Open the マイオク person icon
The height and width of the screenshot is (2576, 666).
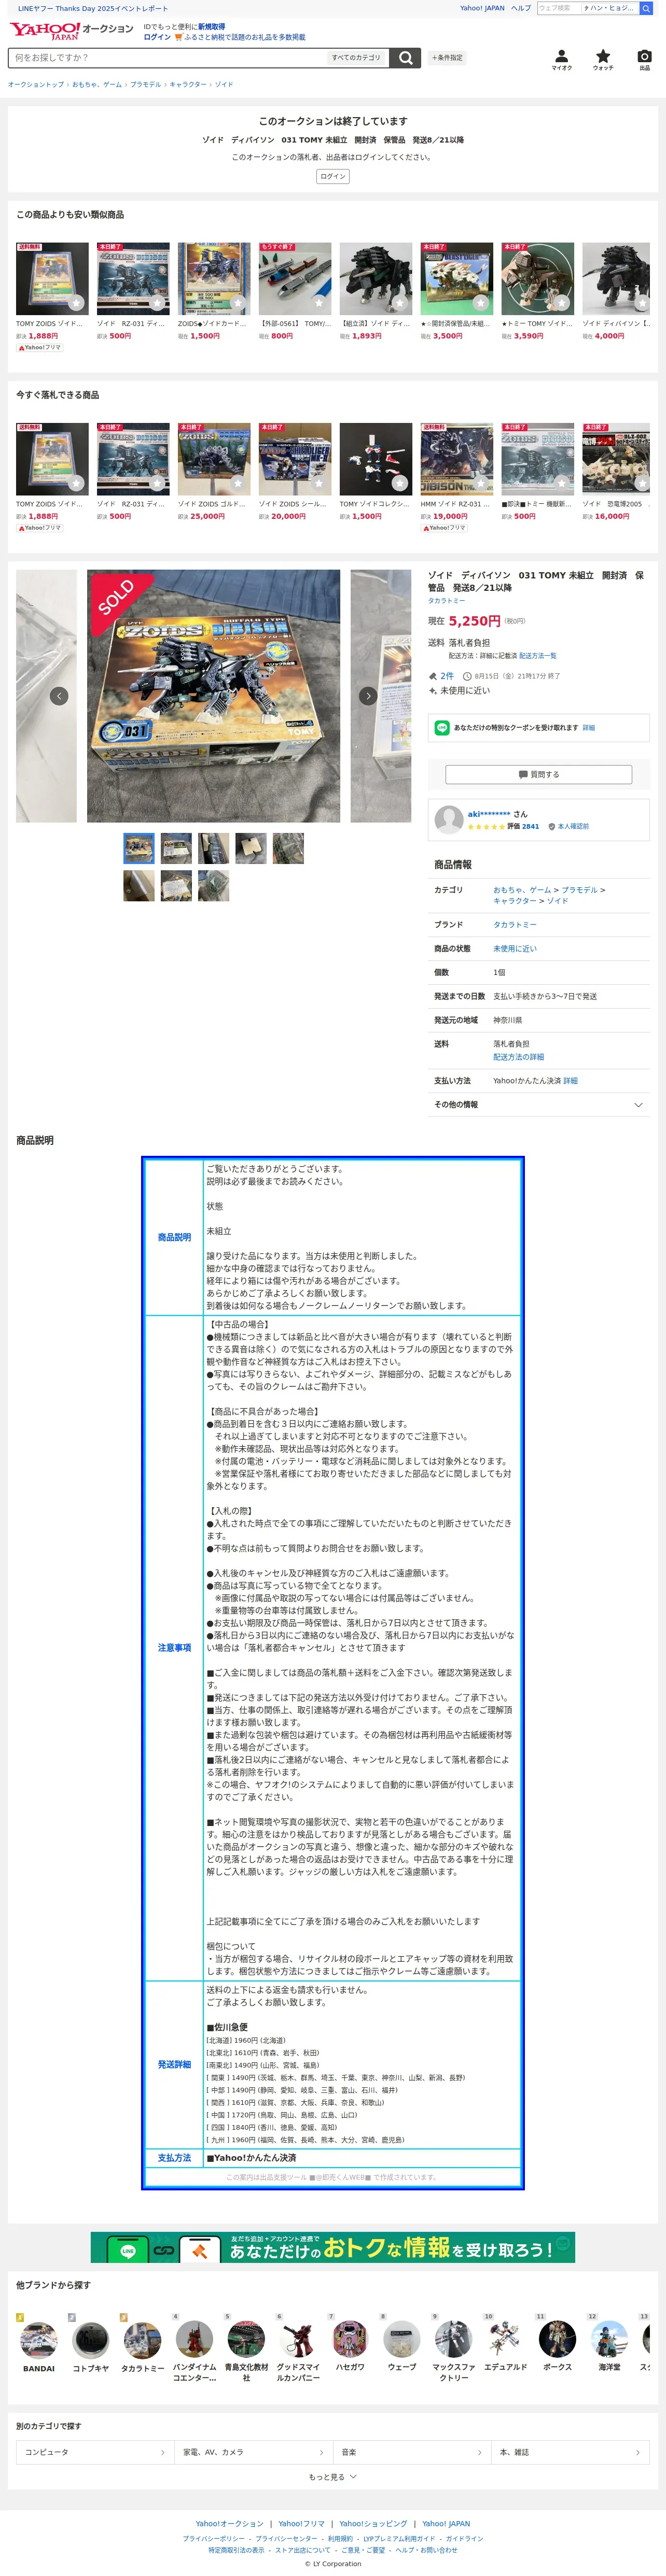click(562, 60)
